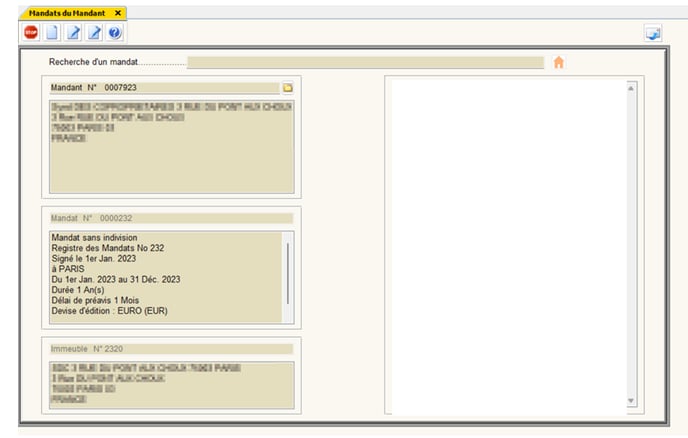Click scroll up arrow in right panel
The image size is (688, 438).
(x=631, y=88)
